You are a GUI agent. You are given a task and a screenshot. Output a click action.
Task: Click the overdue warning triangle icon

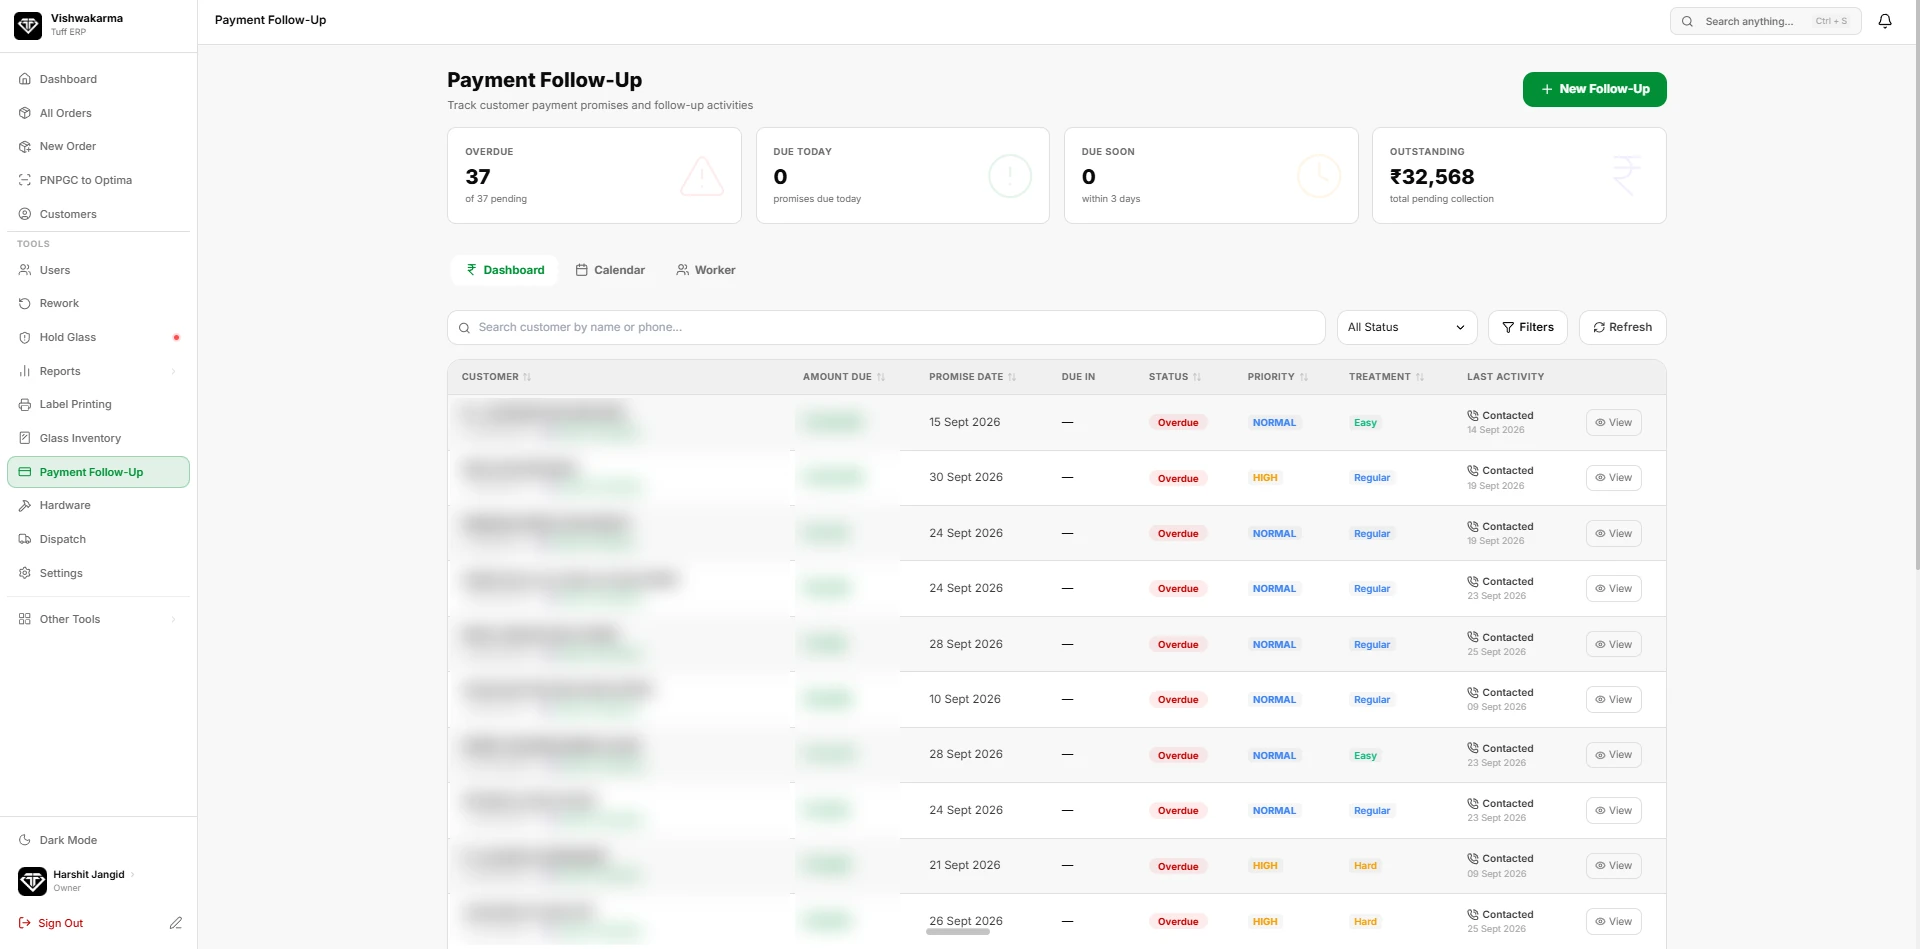[x=702, y=176]
